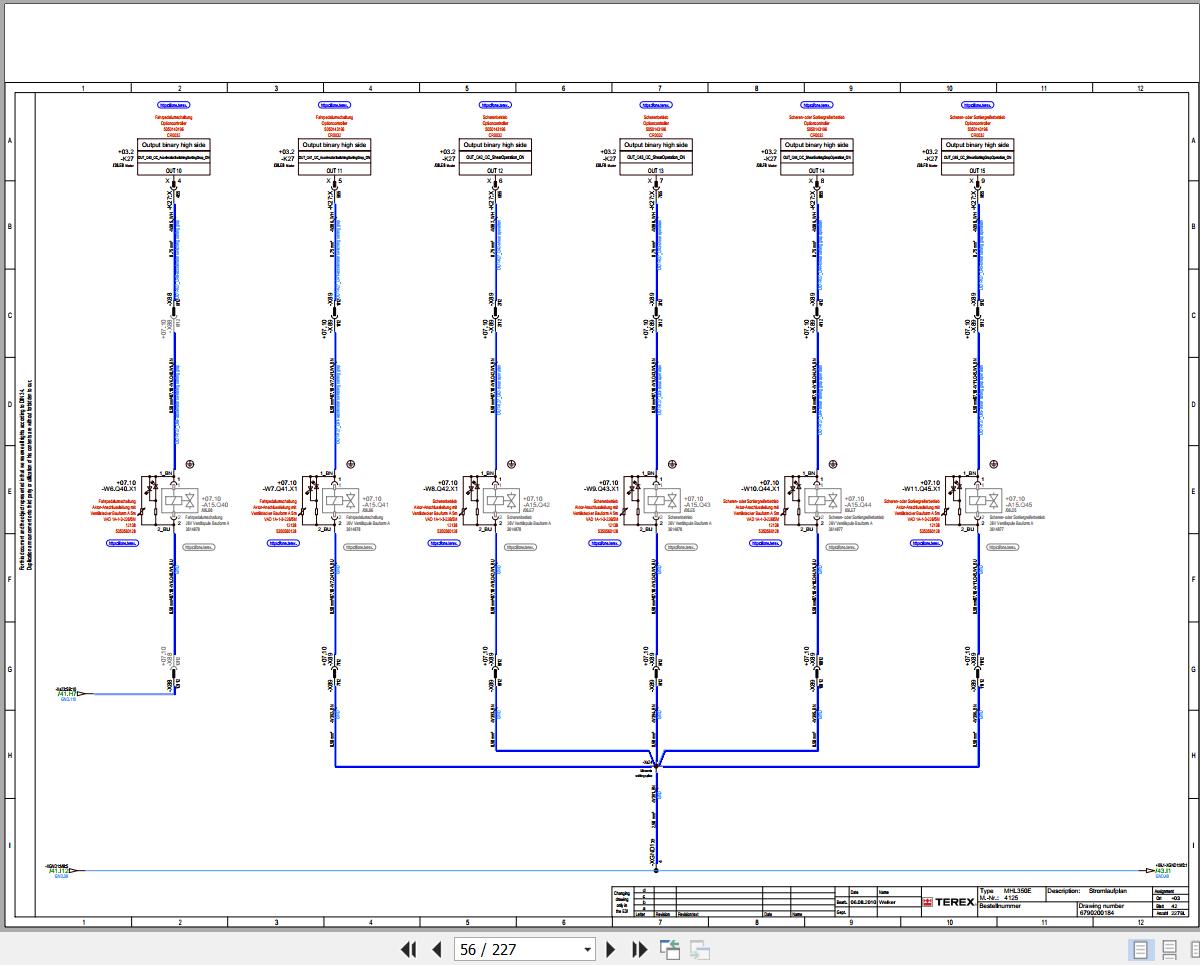Screen dimensions: 1200x965
Task: Go to the first page
Action: [x=408, y=949]
